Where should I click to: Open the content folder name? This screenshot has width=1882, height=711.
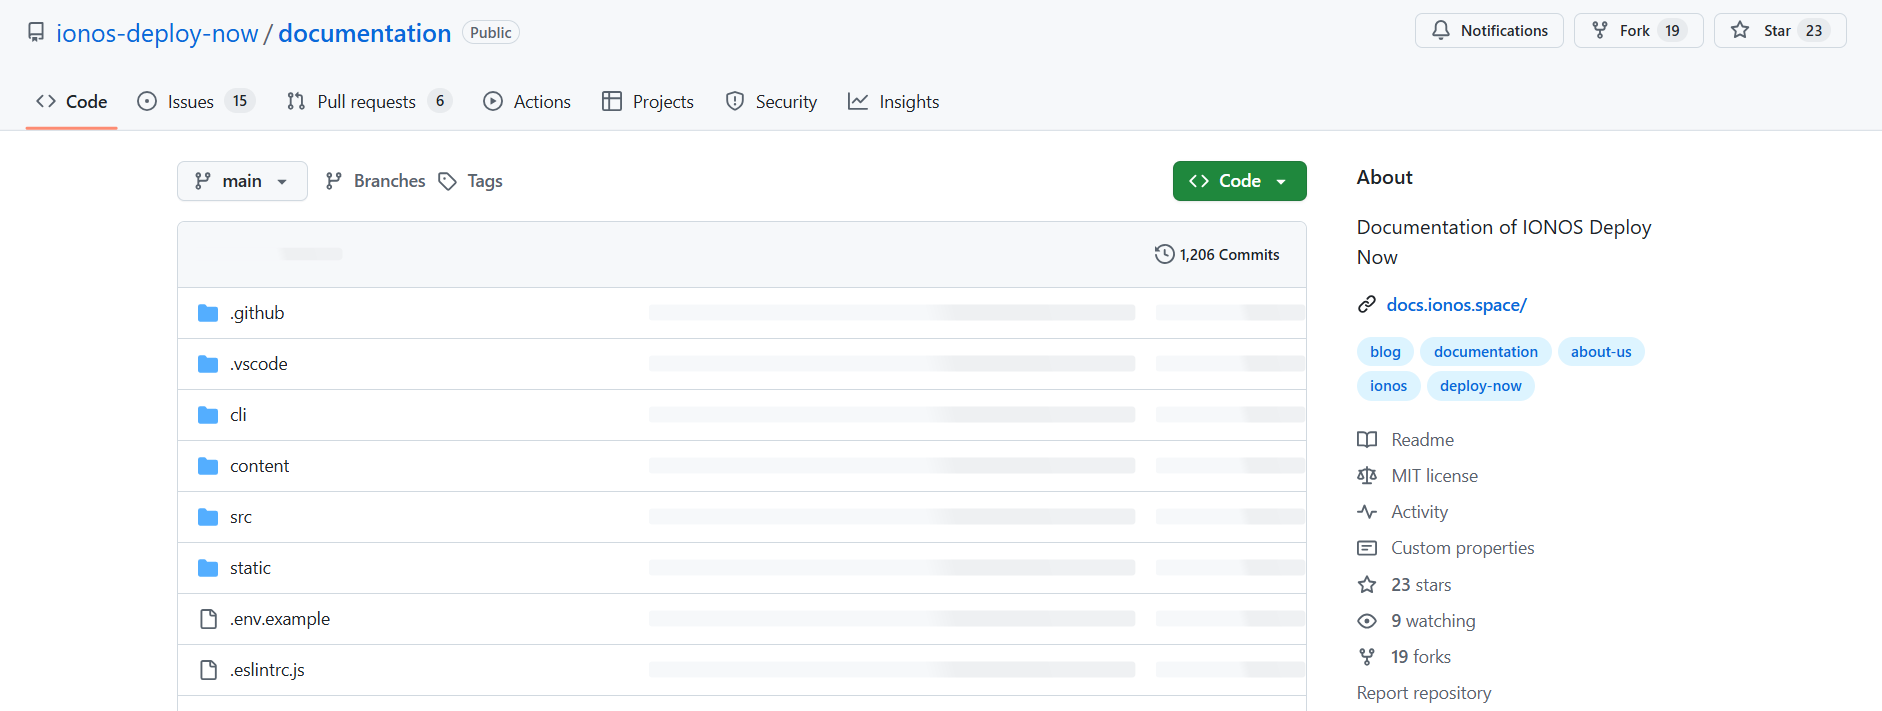[260, 466]
